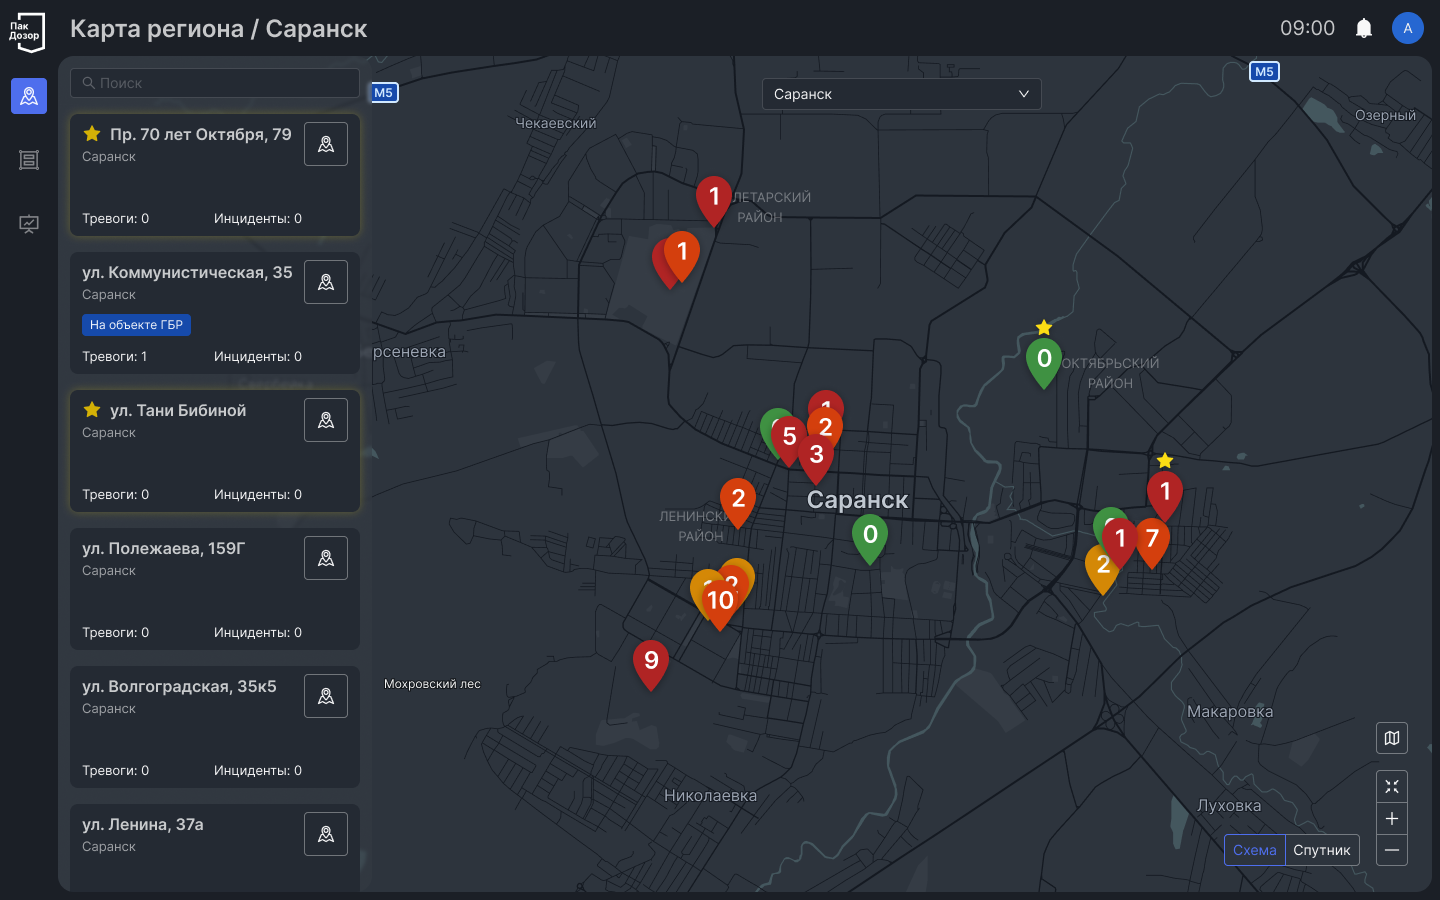
Task: Click the На объекте ГБР badge
Action: coord(136,325)
